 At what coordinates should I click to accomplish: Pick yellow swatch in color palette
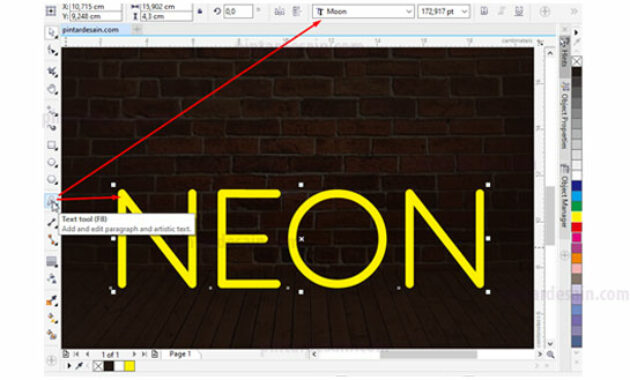(x=577, y=217)
